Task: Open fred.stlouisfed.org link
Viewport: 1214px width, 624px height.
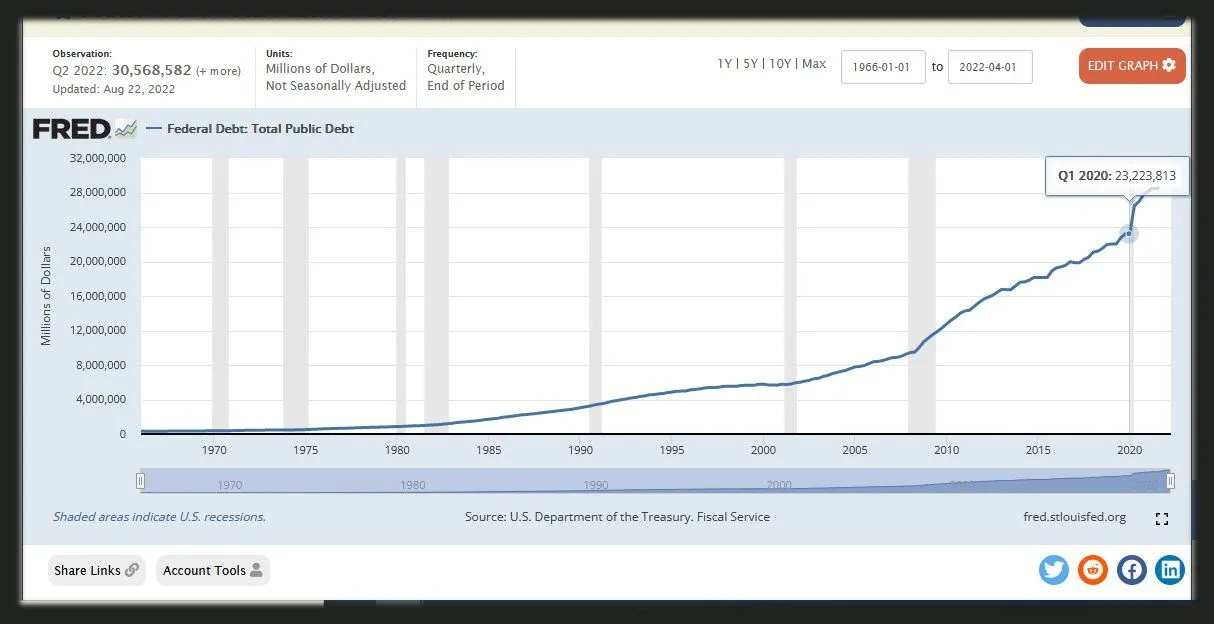Action: pos(1075,517)
